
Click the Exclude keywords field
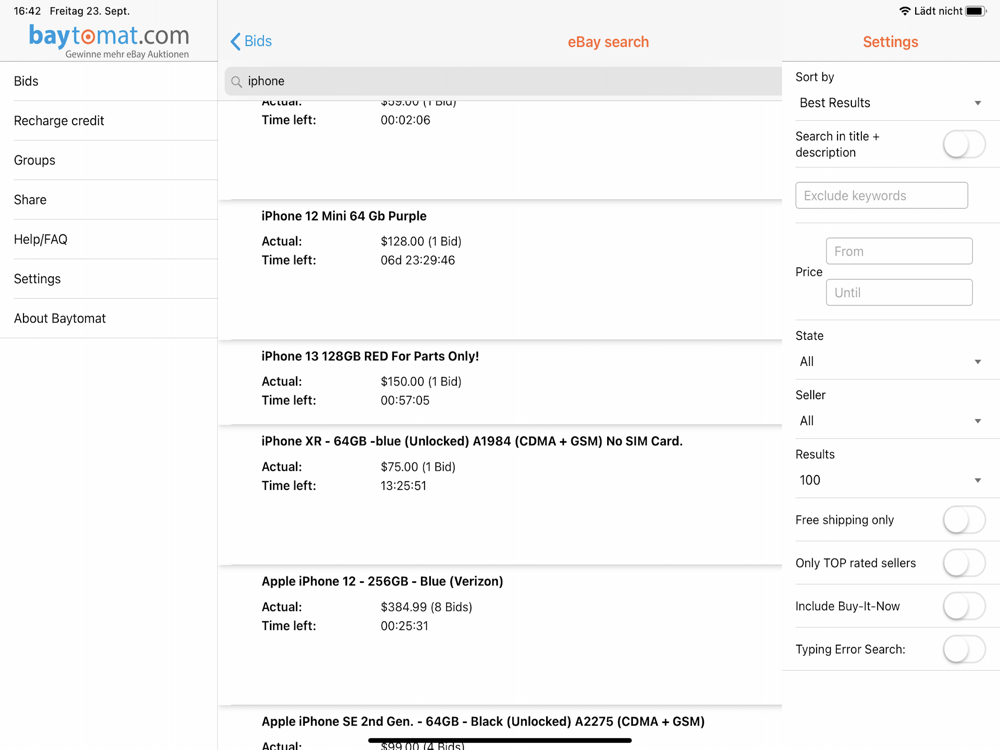pyautogui.click(x=881, y=196)
